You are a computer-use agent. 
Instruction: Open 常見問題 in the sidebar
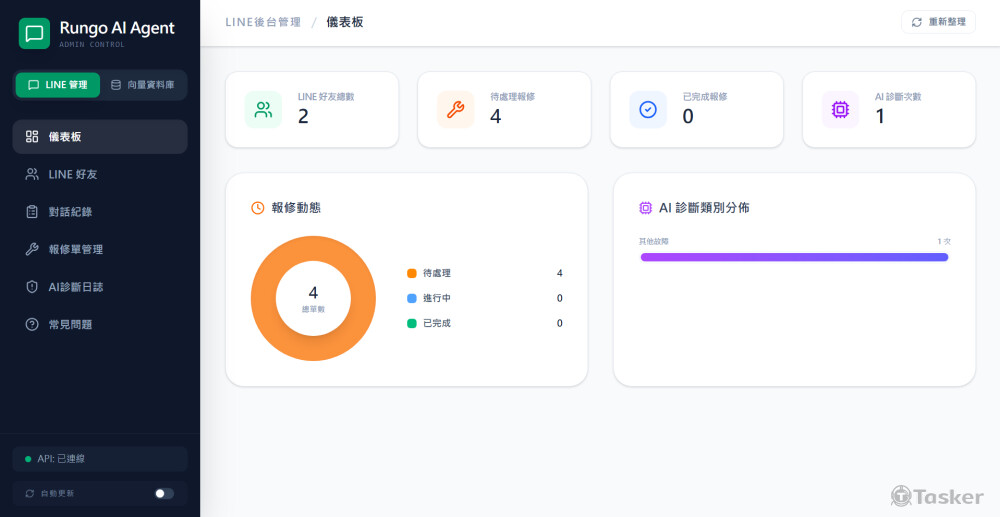(x=100, y=324)
